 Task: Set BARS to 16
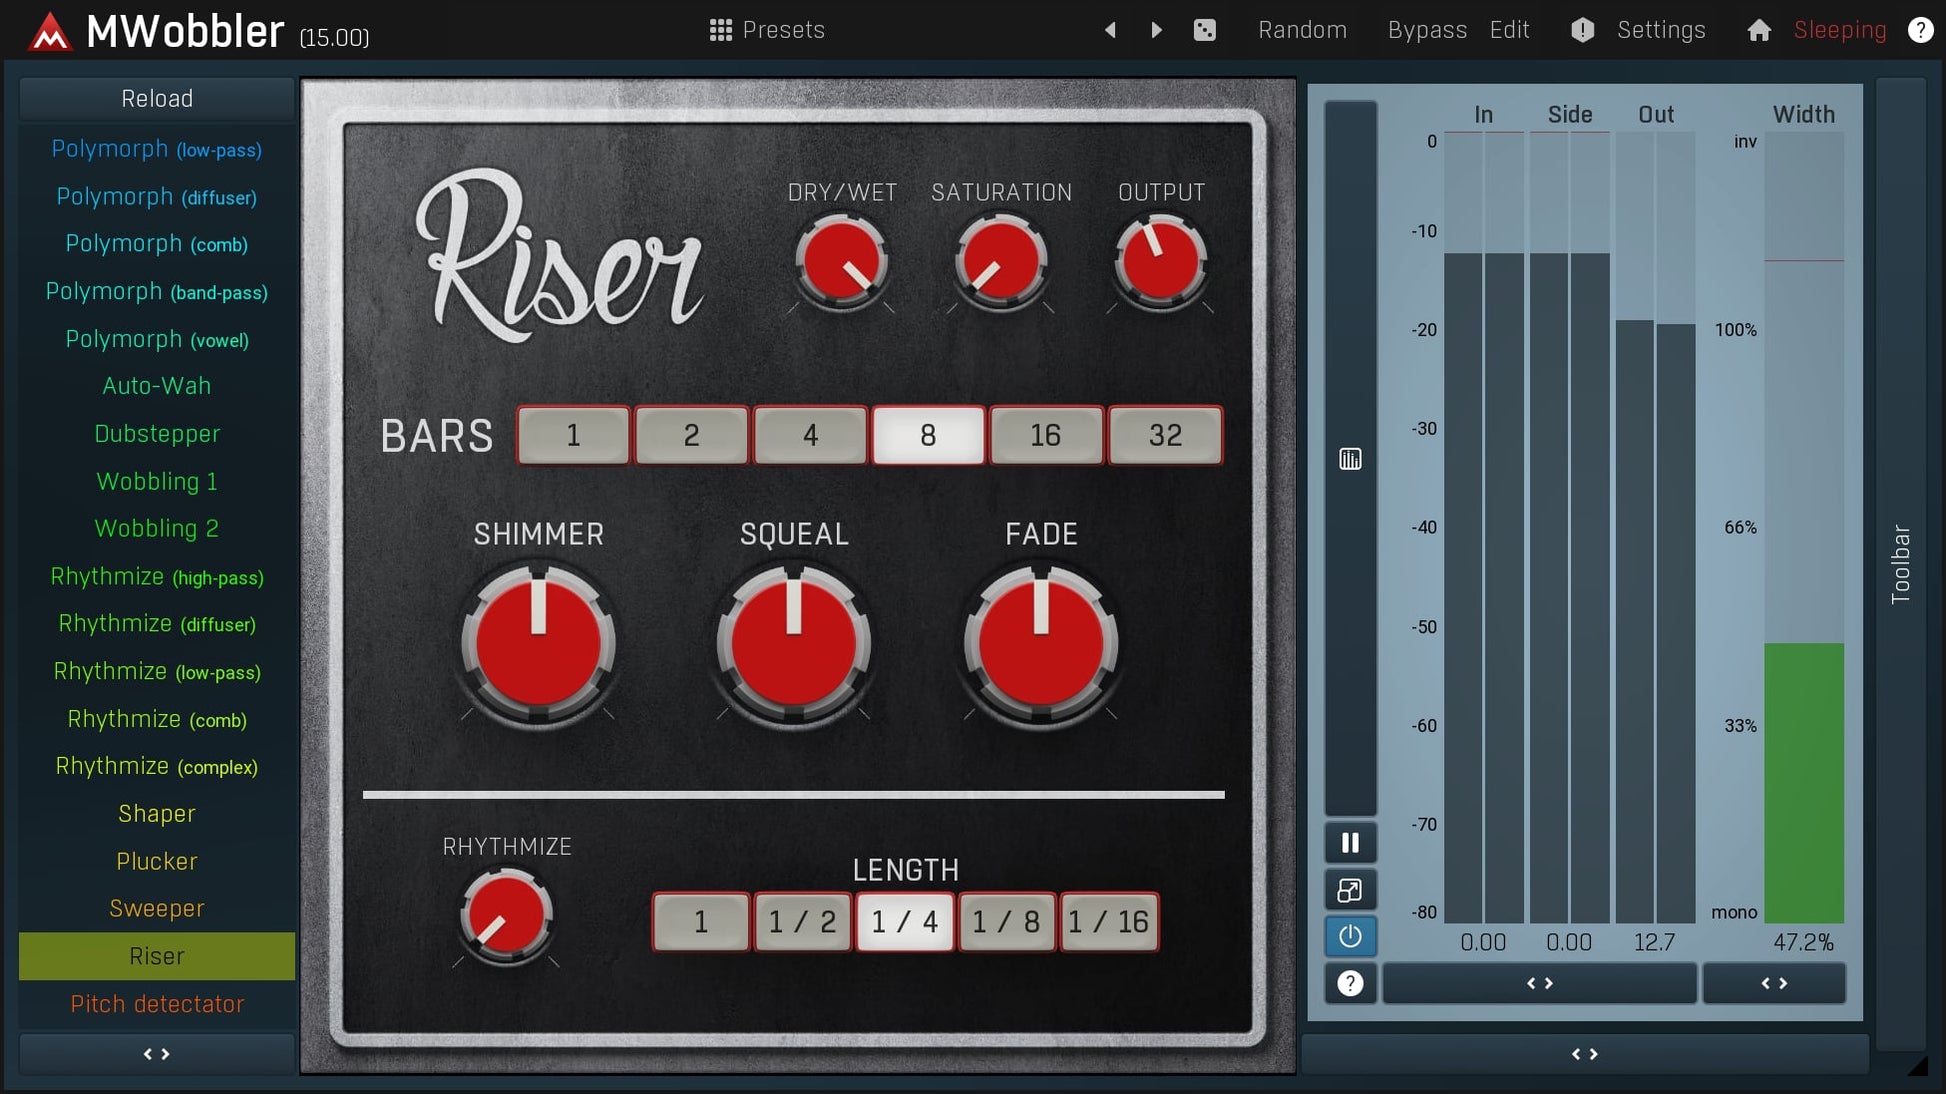(1046, 435)
